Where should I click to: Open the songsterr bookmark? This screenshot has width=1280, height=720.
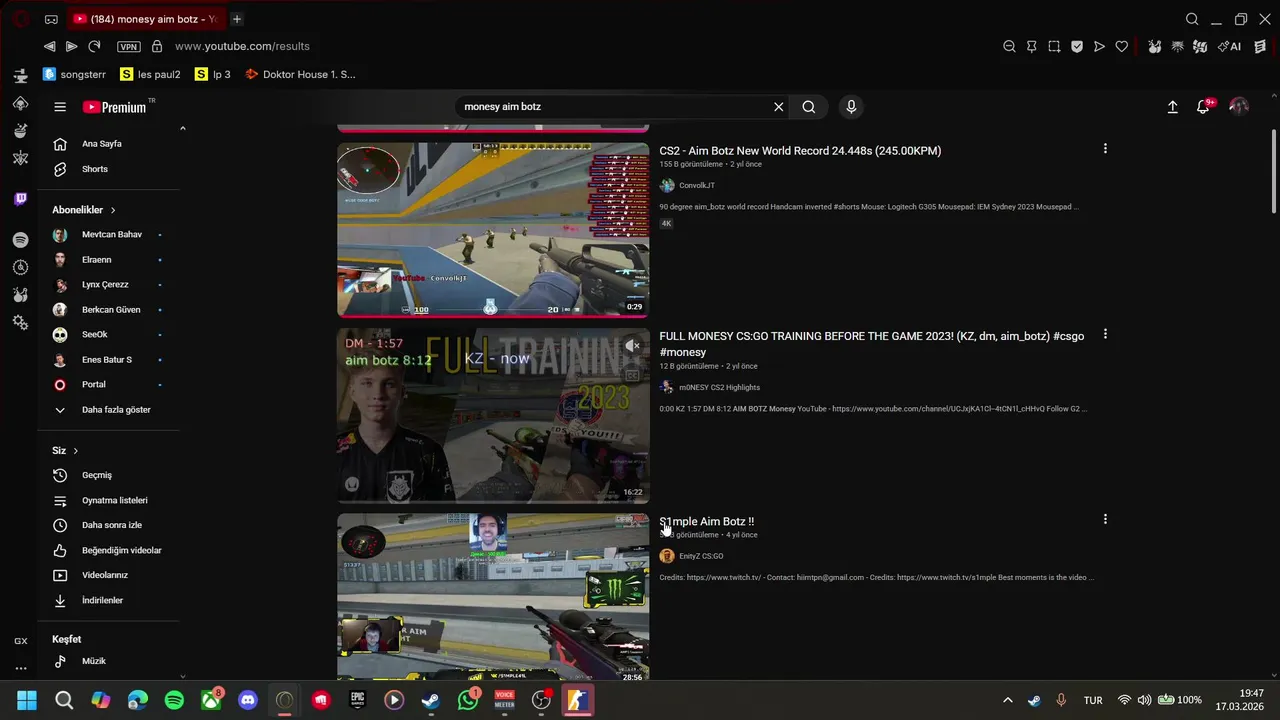74,74
